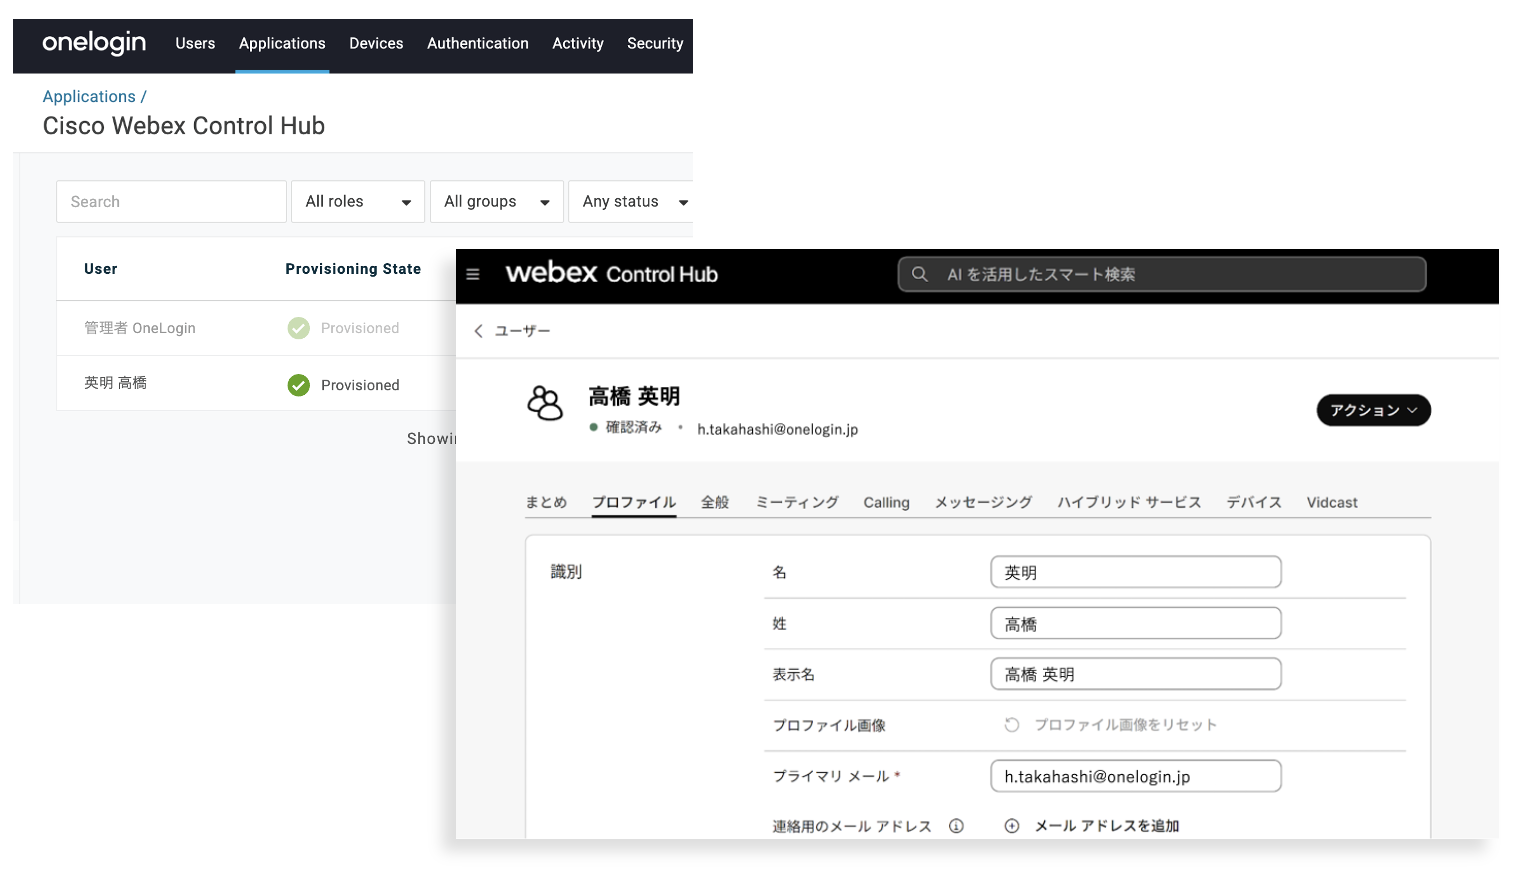This screenshot has height=872, width=1516.
Task: Switch to the メッセージング tab
Action: click(983, 502)
